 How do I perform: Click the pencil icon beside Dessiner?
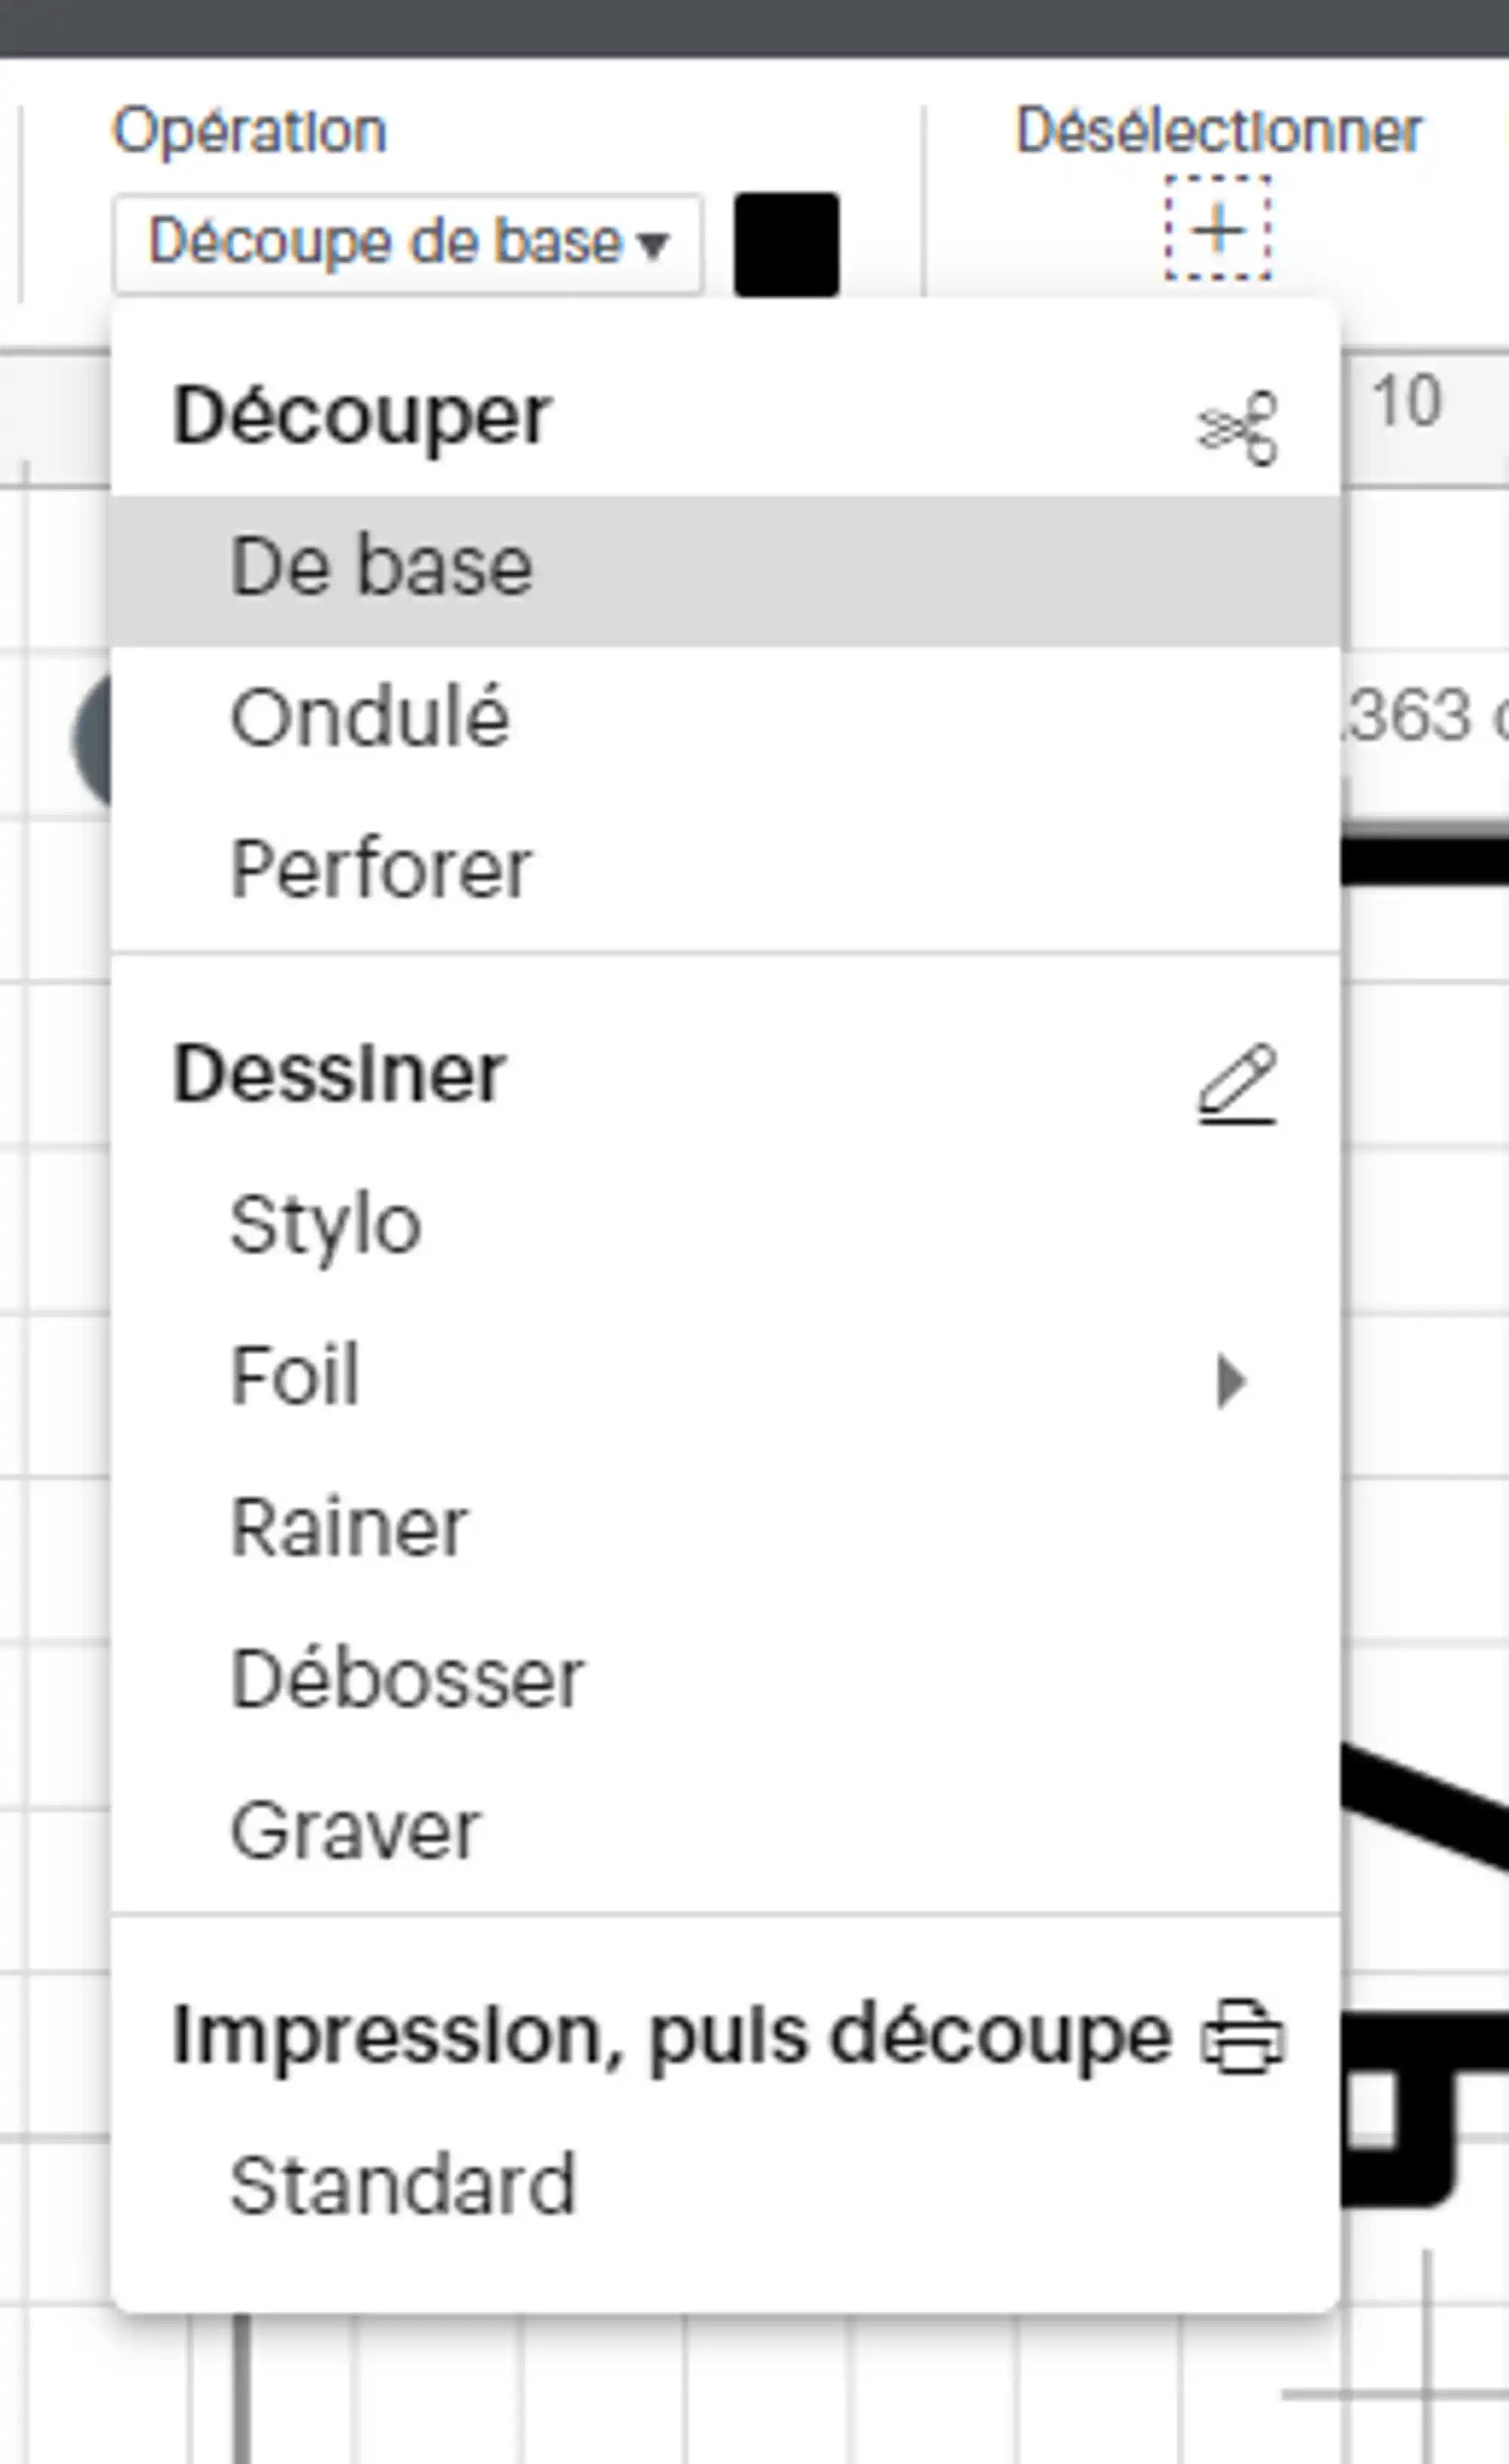[1237, 1084]
